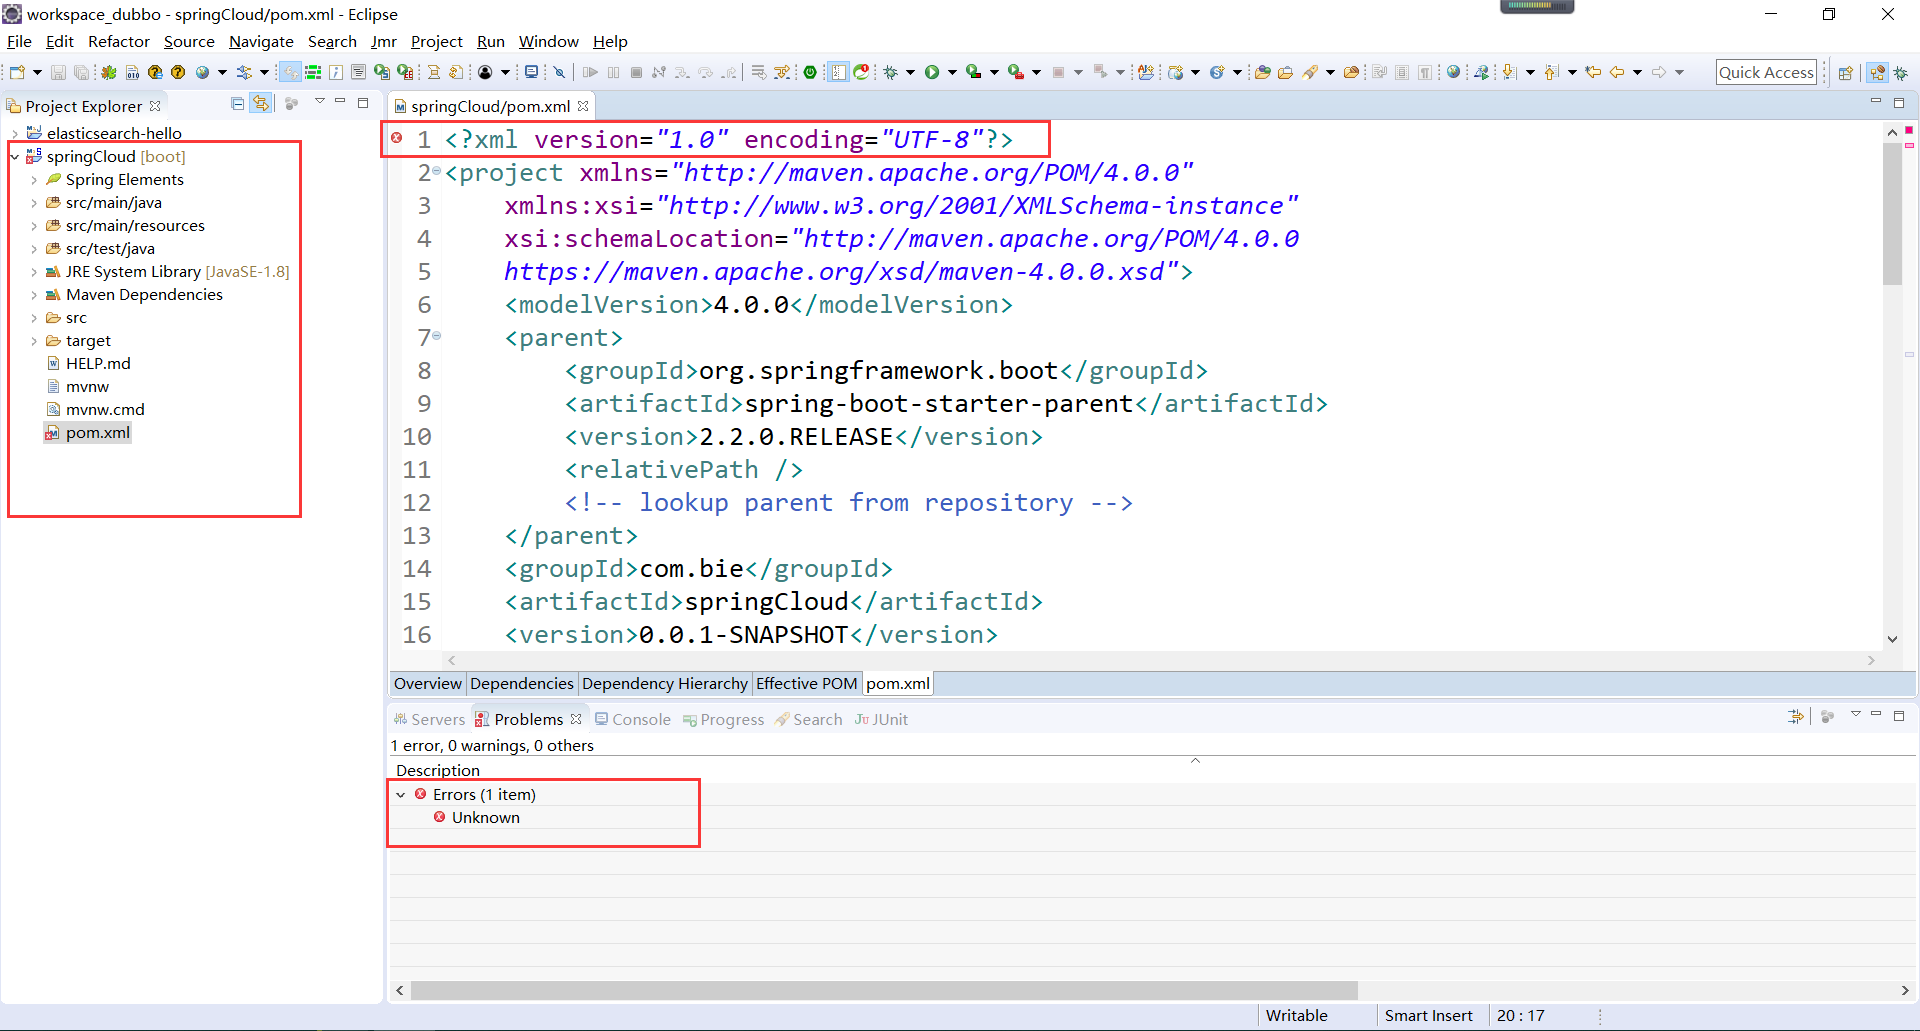Screen dimensions: 1920x1031
Task: Open the Console view tab
Action: click(x=633, y=719)
